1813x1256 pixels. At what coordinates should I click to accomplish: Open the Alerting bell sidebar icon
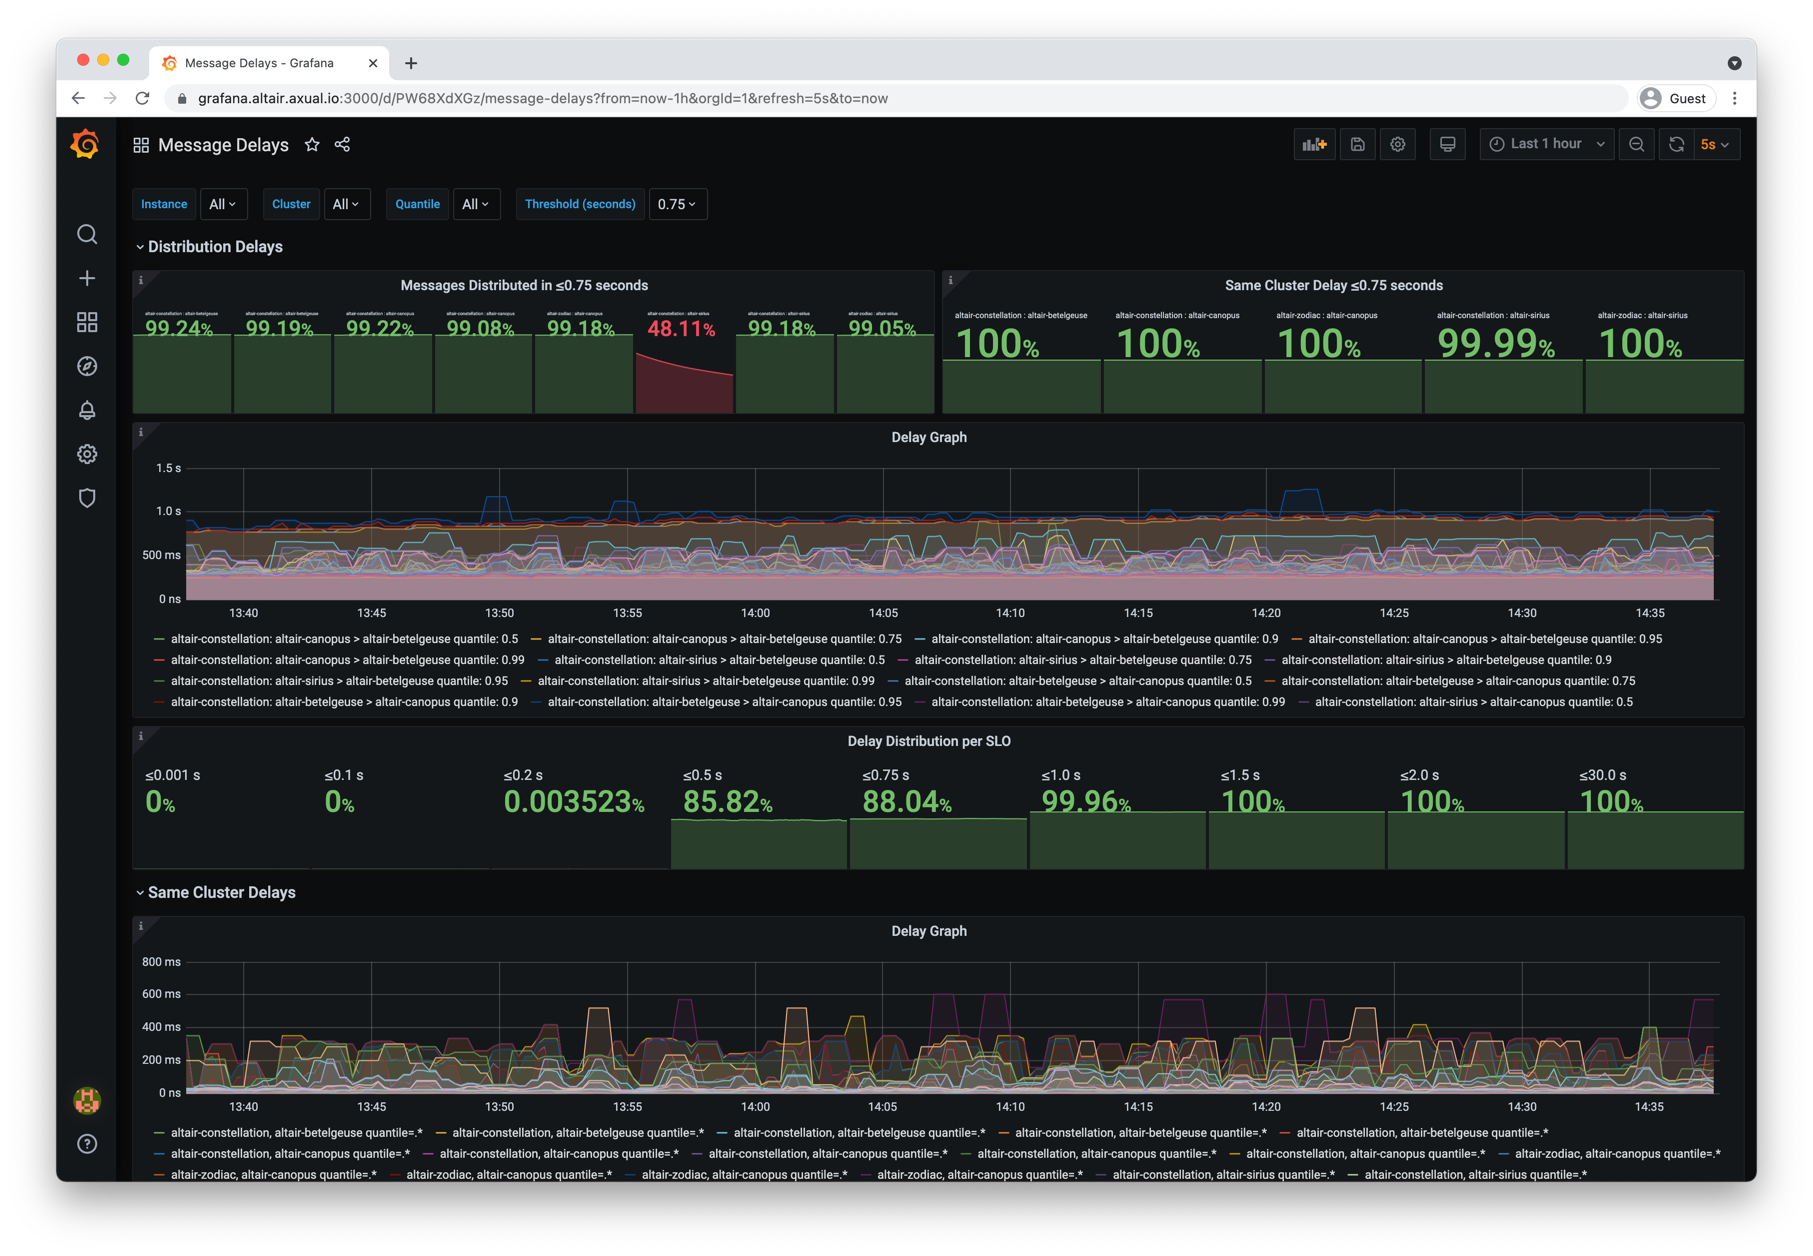[x=87, y=410]
